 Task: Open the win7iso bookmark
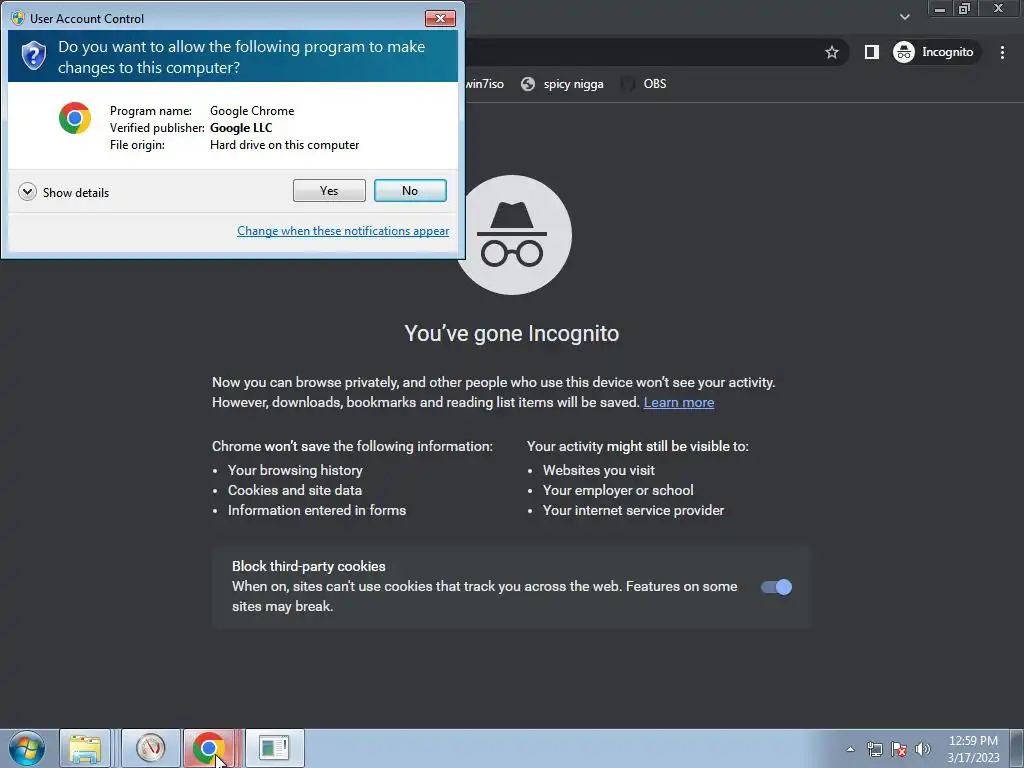[485, 84]
